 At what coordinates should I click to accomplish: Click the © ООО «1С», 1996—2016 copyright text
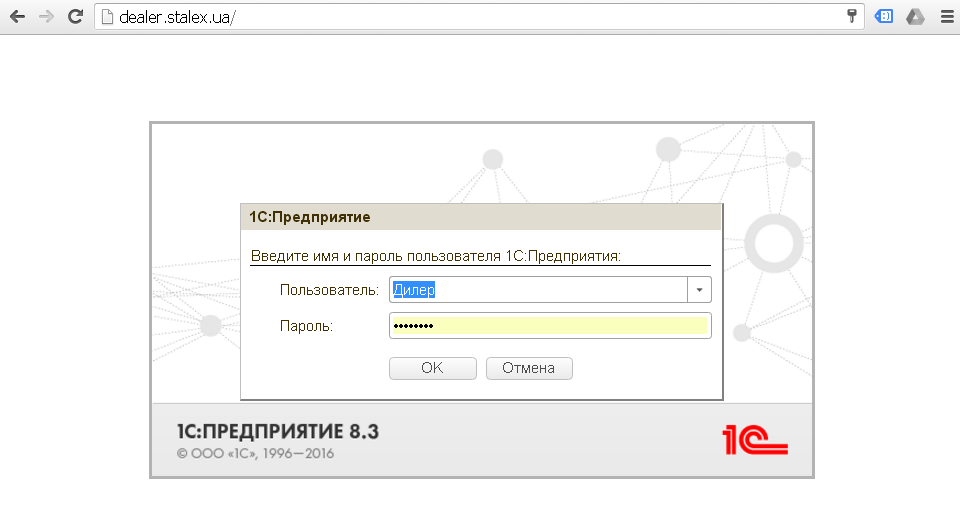click(255, 454)
